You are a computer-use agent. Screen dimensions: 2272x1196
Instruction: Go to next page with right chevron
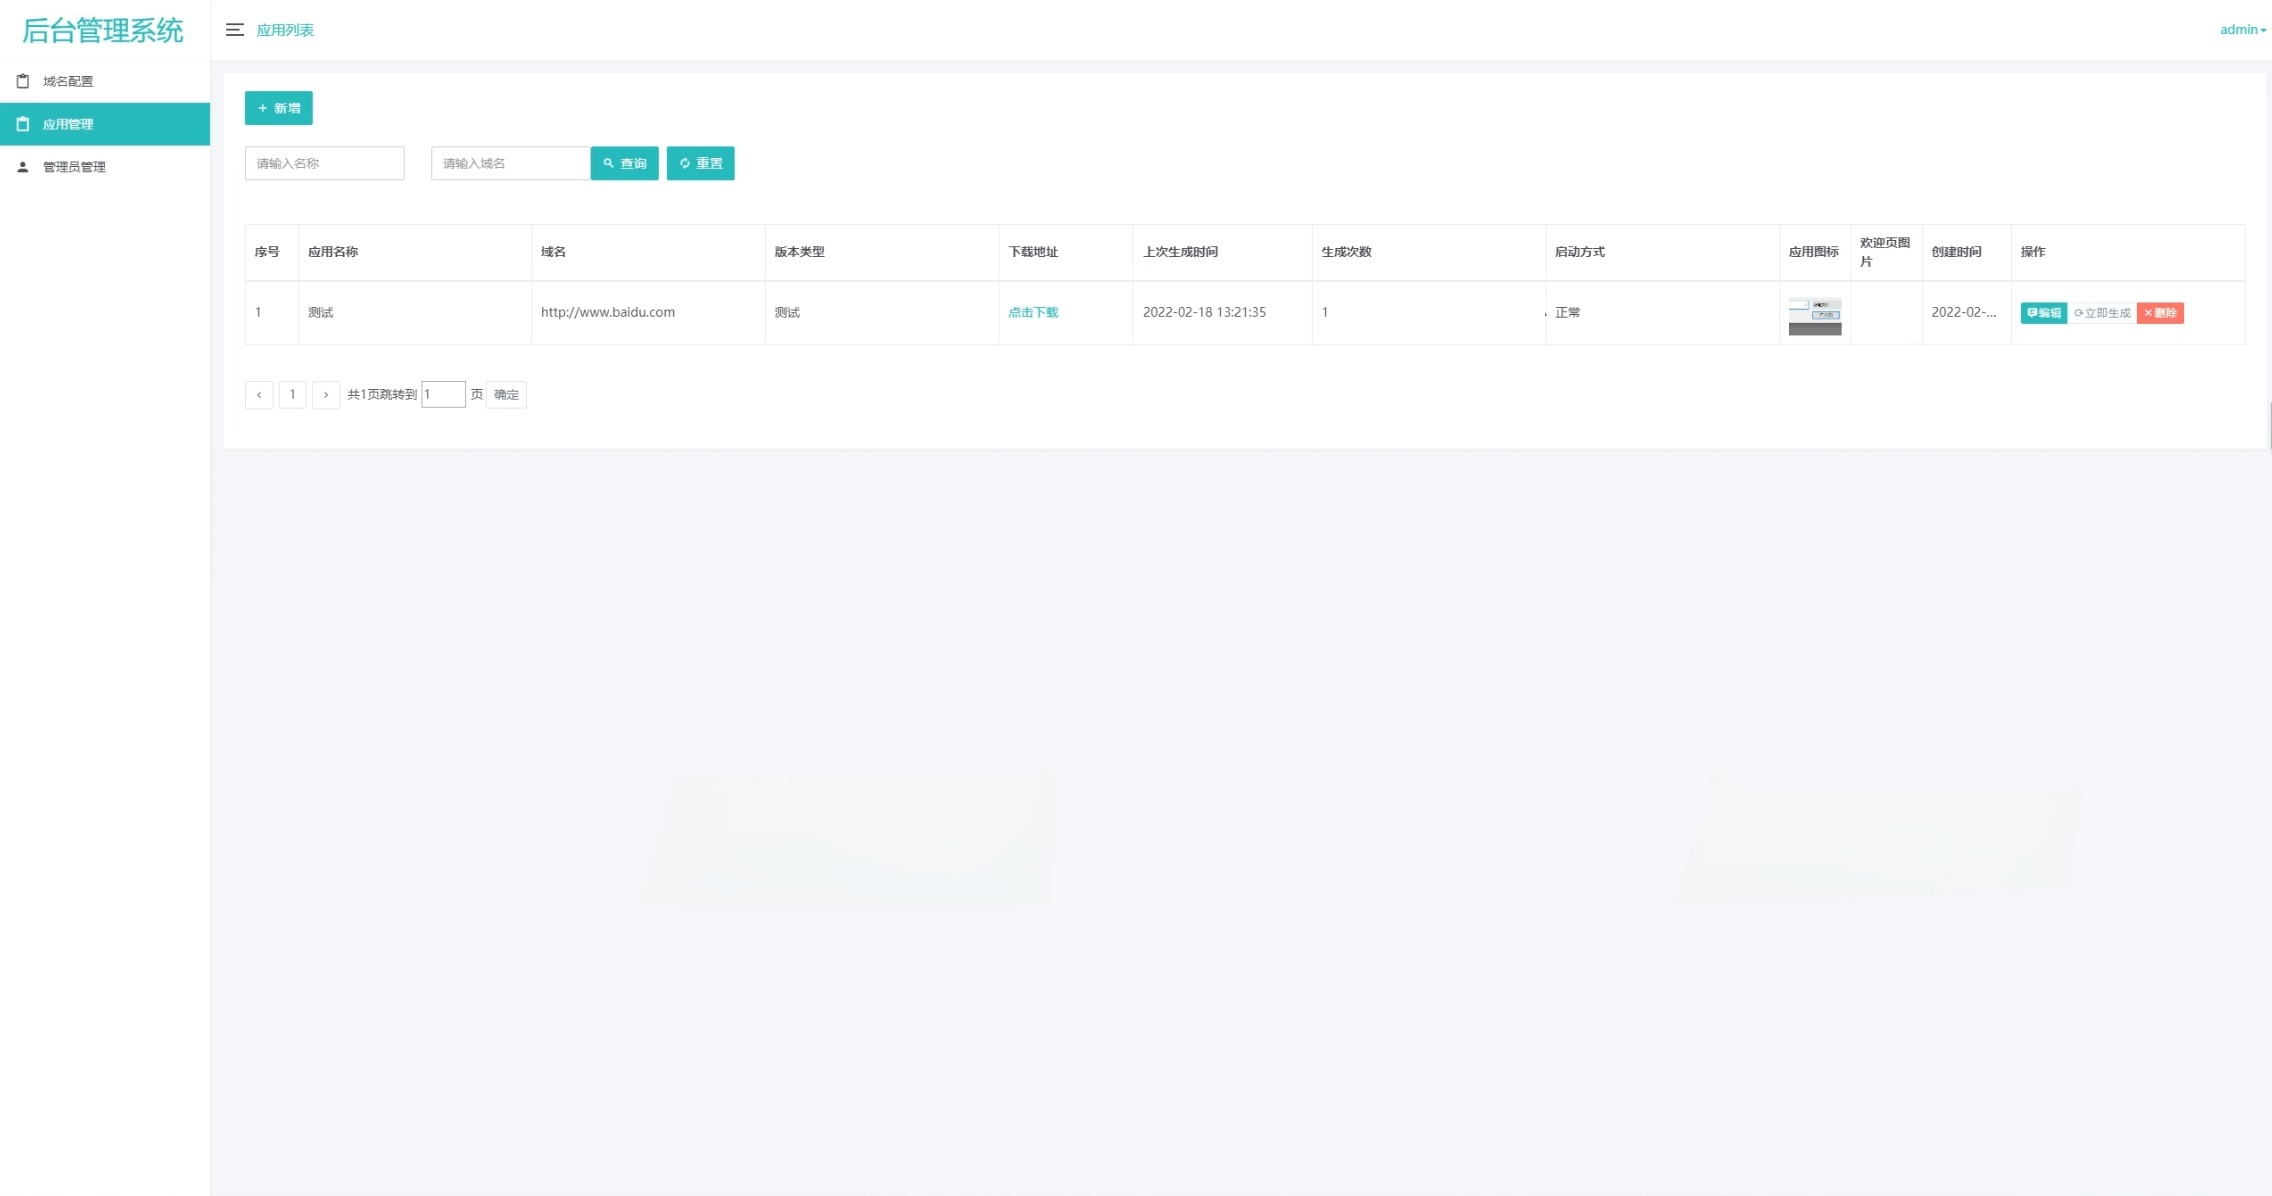click(326, 394)
